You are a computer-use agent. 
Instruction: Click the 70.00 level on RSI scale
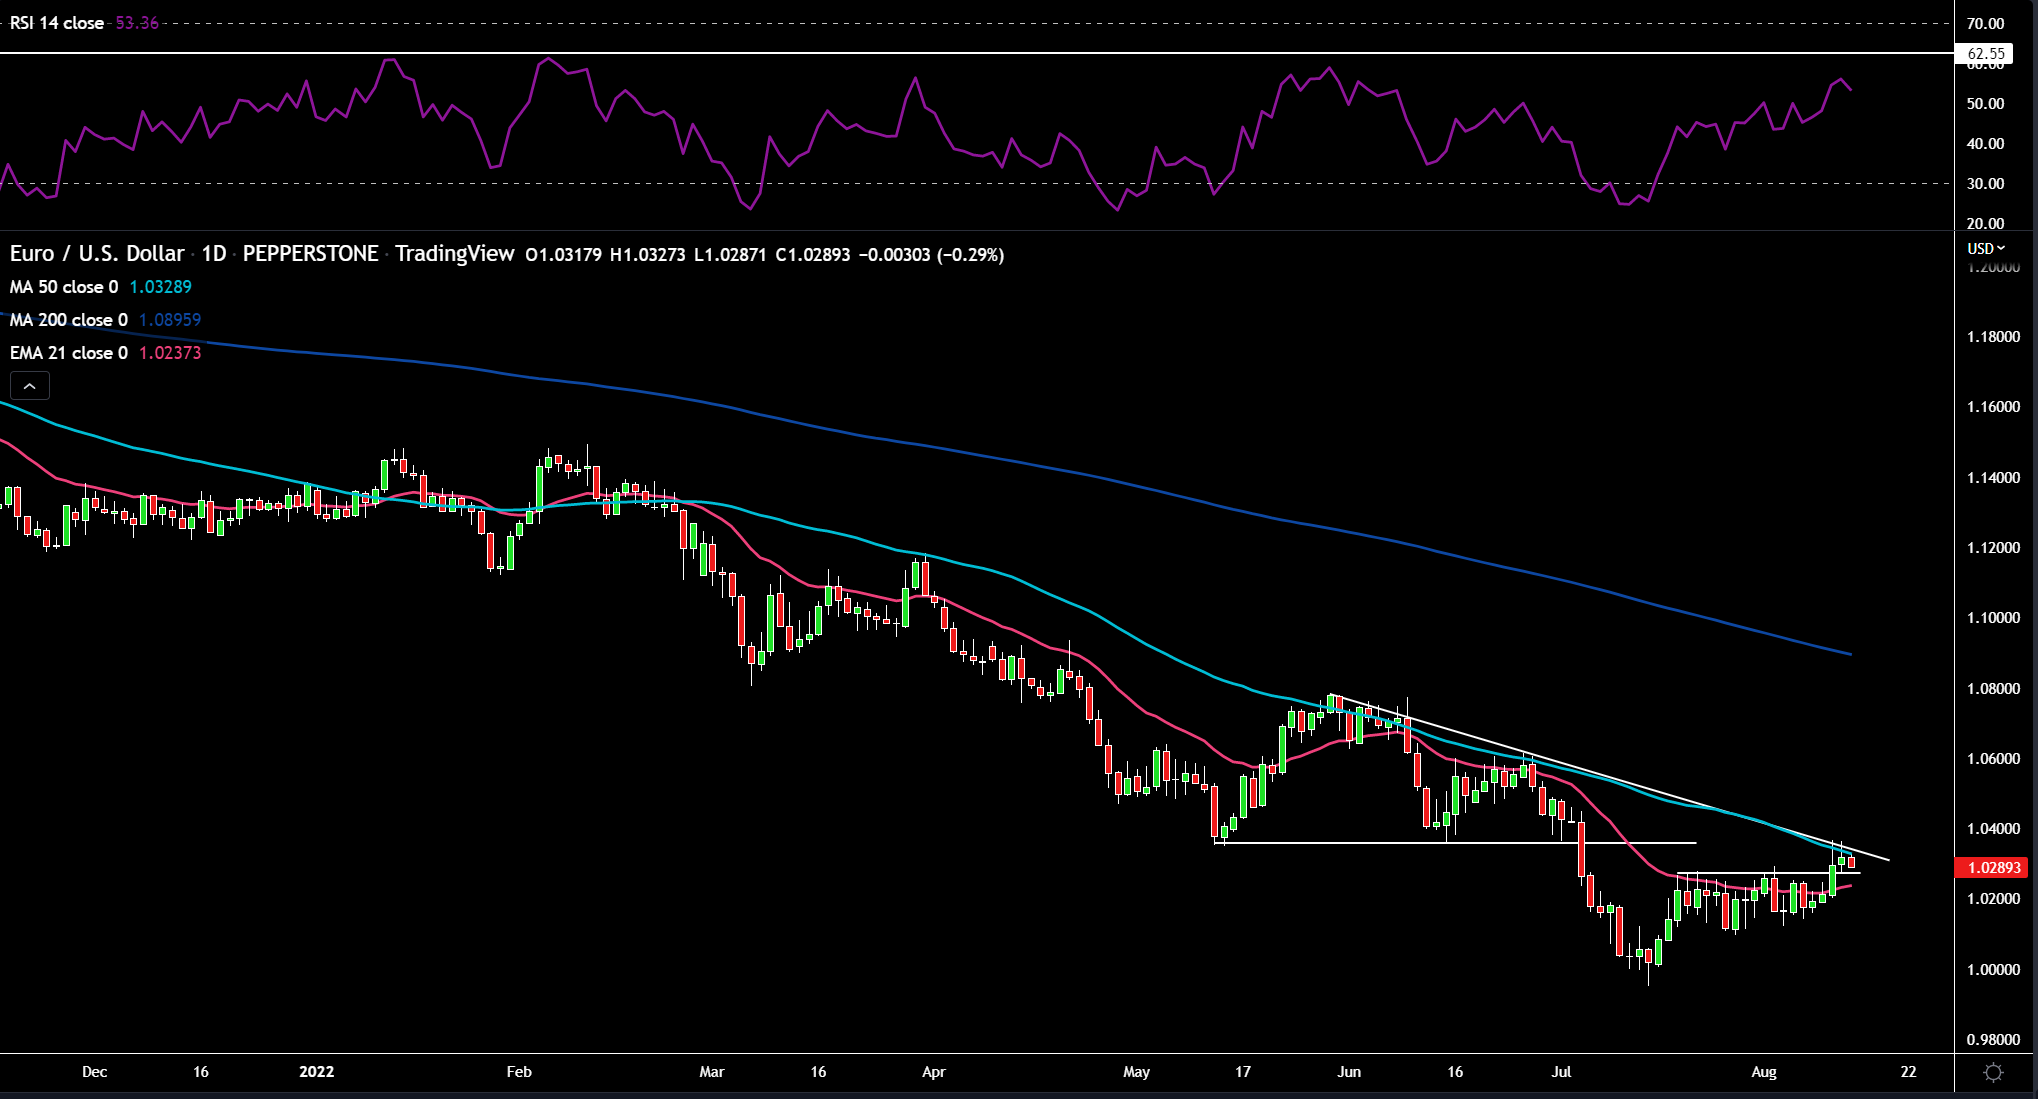[1985, 24]
